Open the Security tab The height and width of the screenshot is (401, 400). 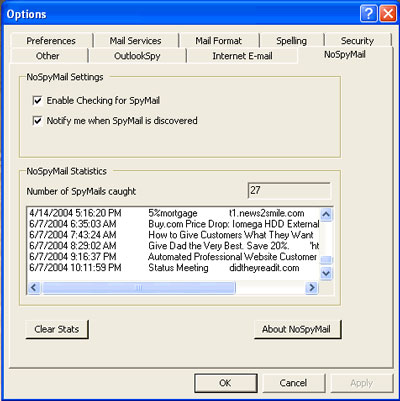[x=357, y=41]
